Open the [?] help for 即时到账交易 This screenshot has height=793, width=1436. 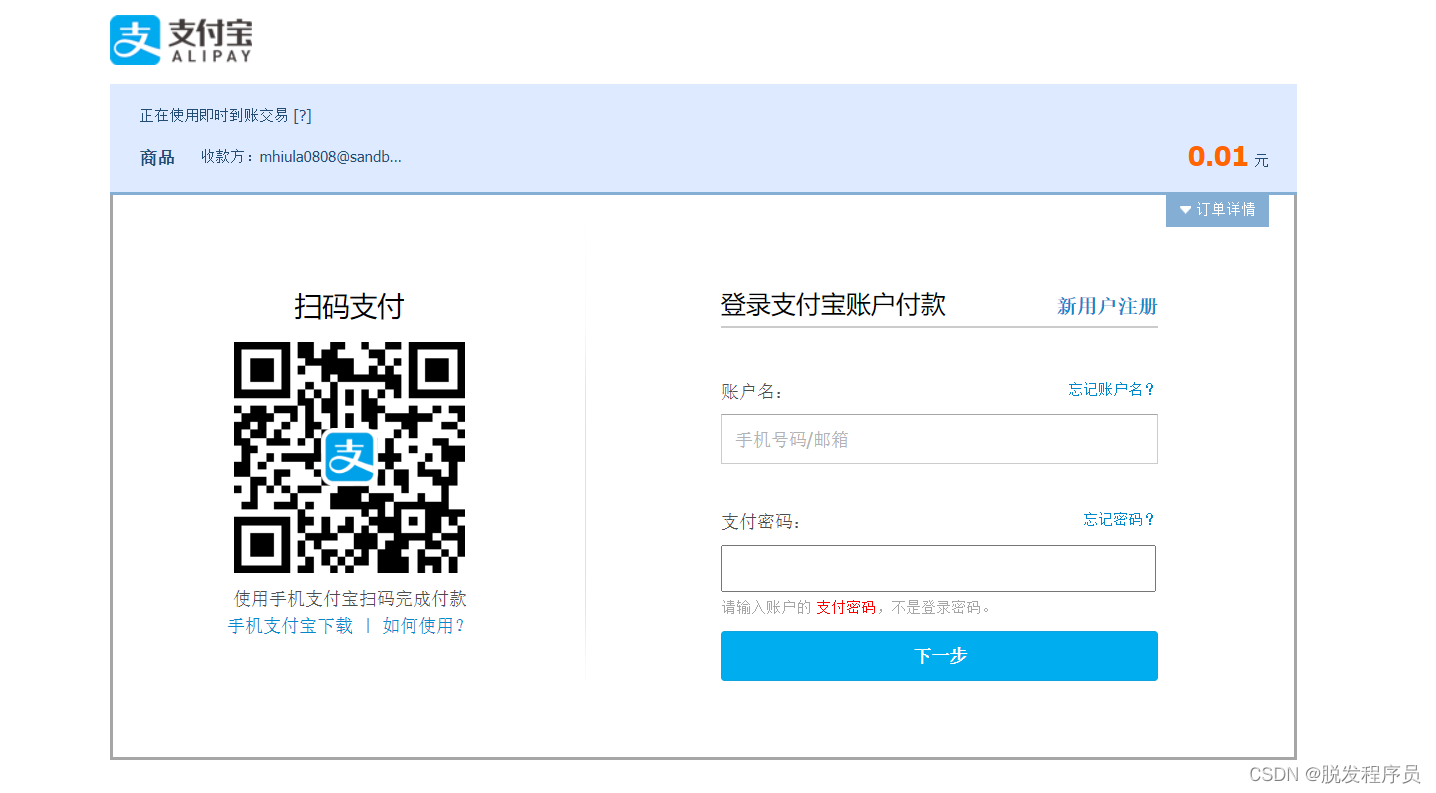coord(302,115)
